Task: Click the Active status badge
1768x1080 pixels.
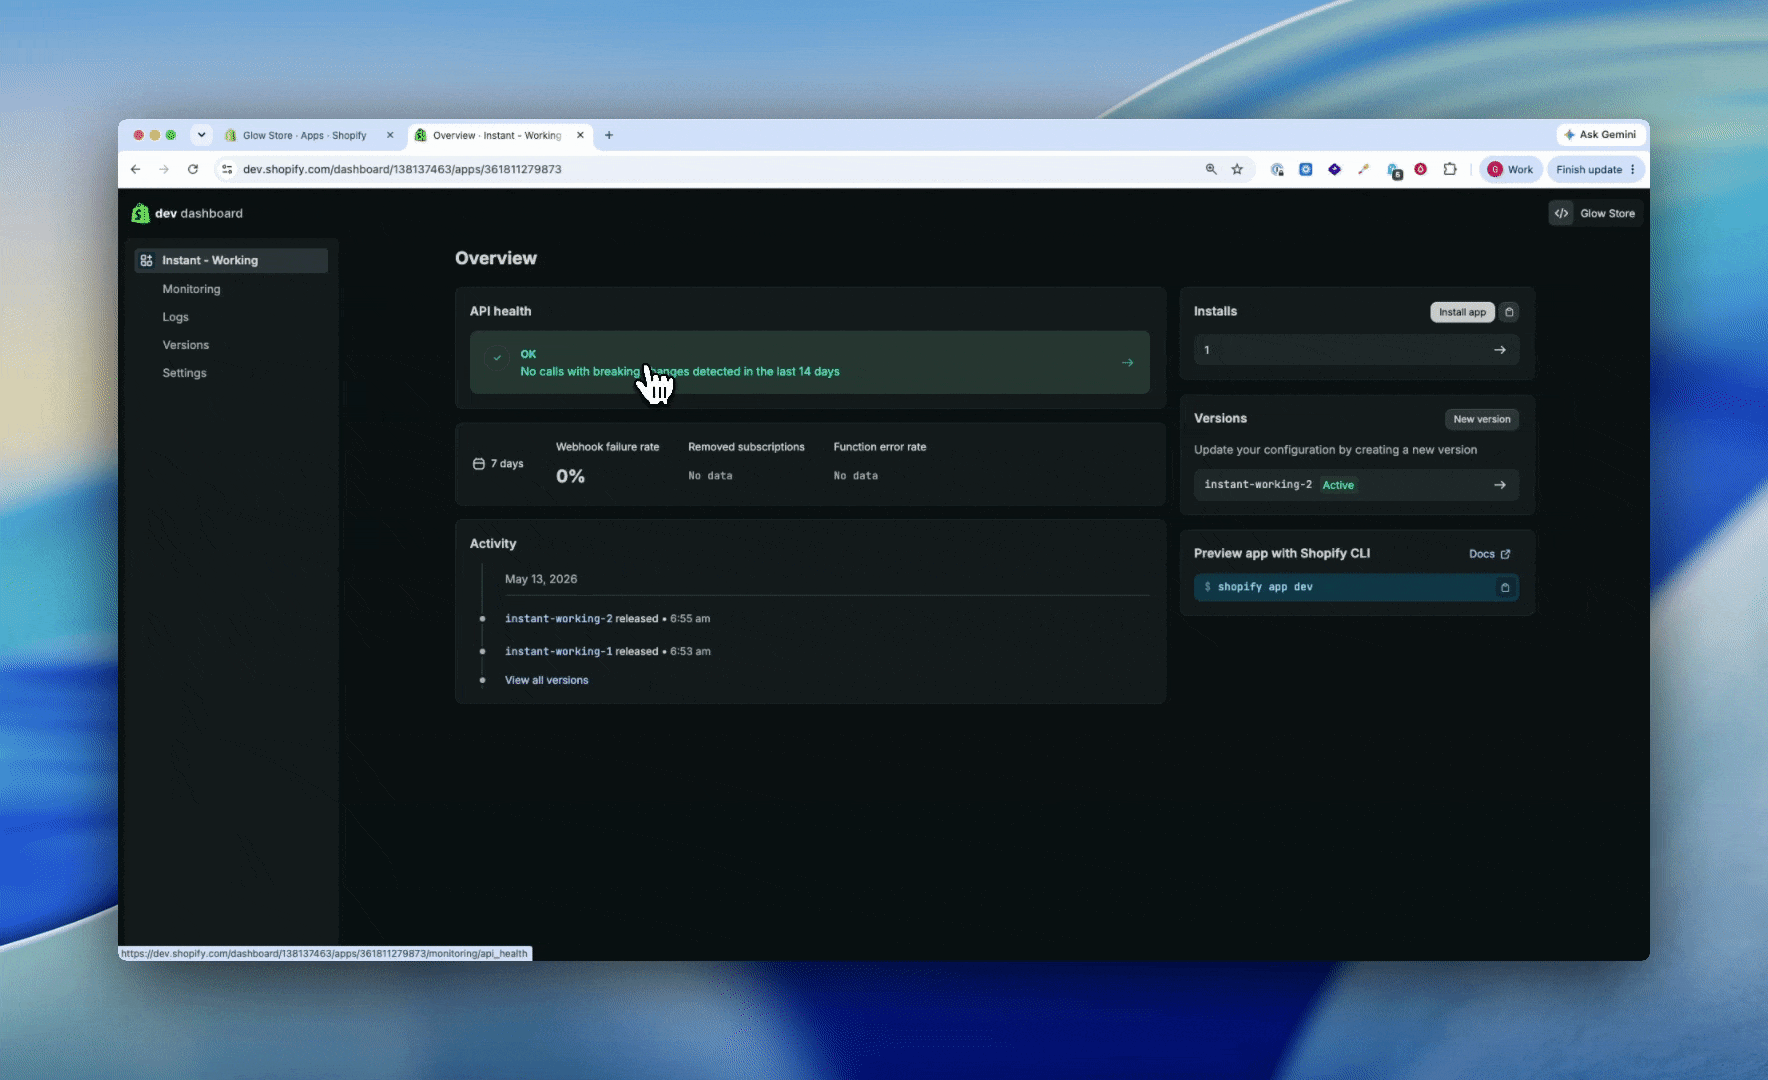Action: point(1338,485)
